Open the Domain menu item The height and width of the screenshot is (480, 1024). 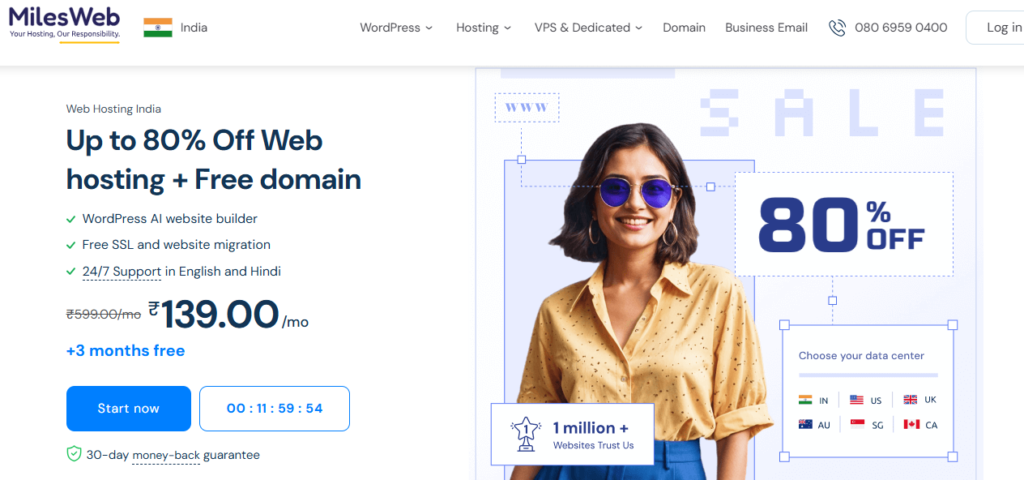684,27
